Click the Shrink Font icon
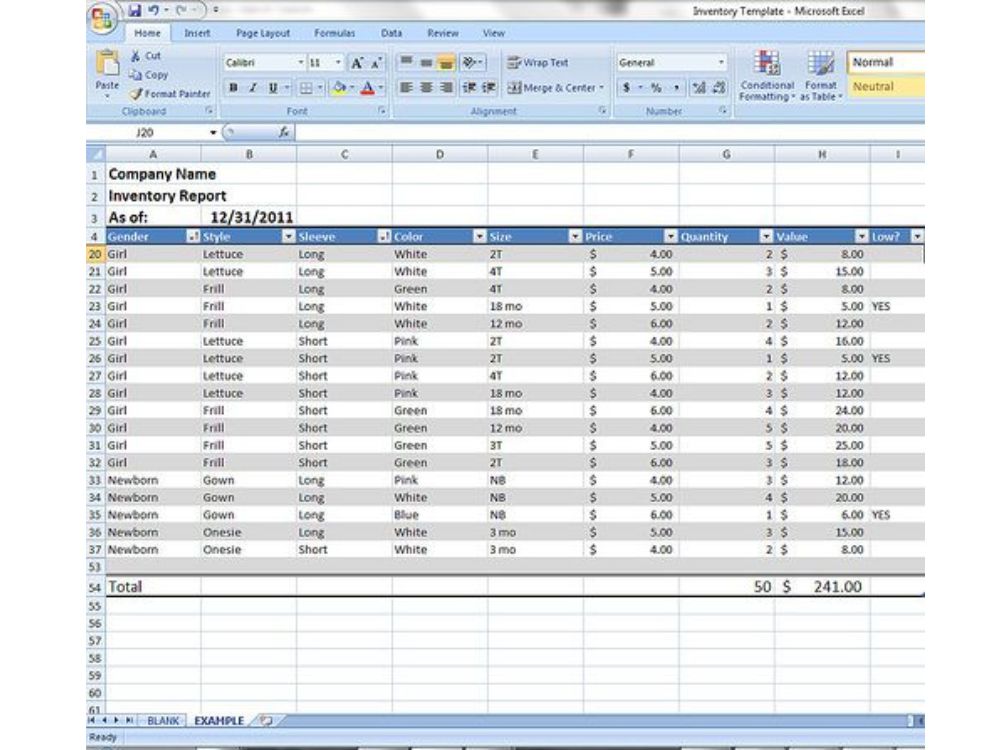 point(376,62)
